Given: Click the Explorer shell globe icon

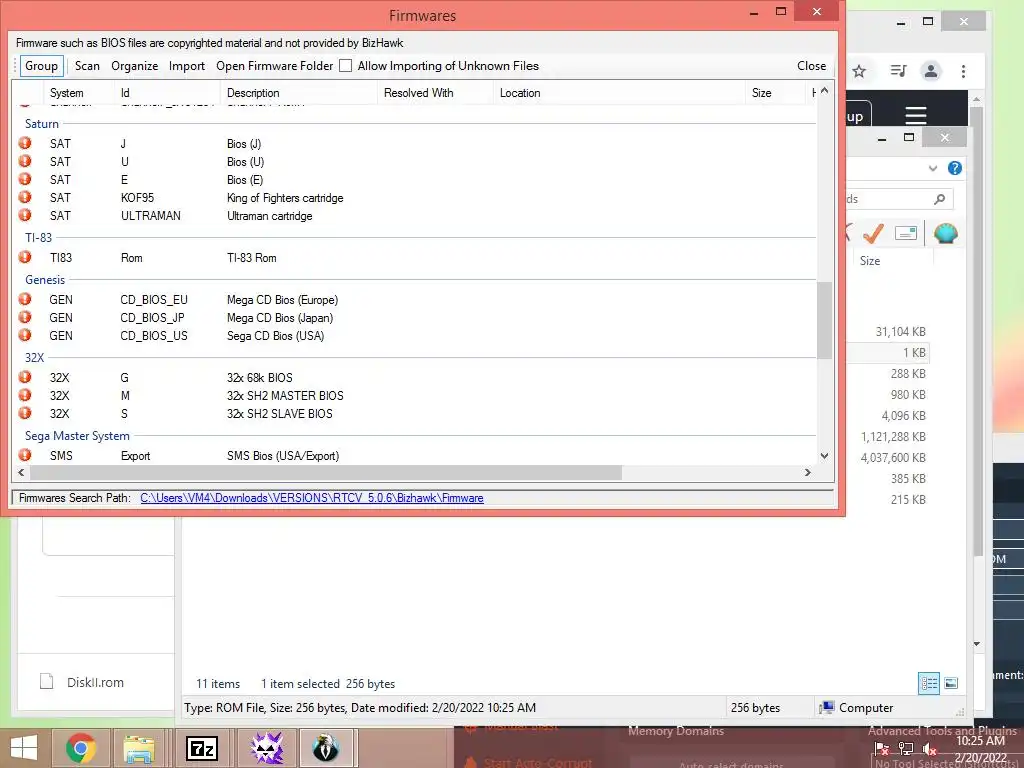Looking at the screenshot, I should pos(945,233).
